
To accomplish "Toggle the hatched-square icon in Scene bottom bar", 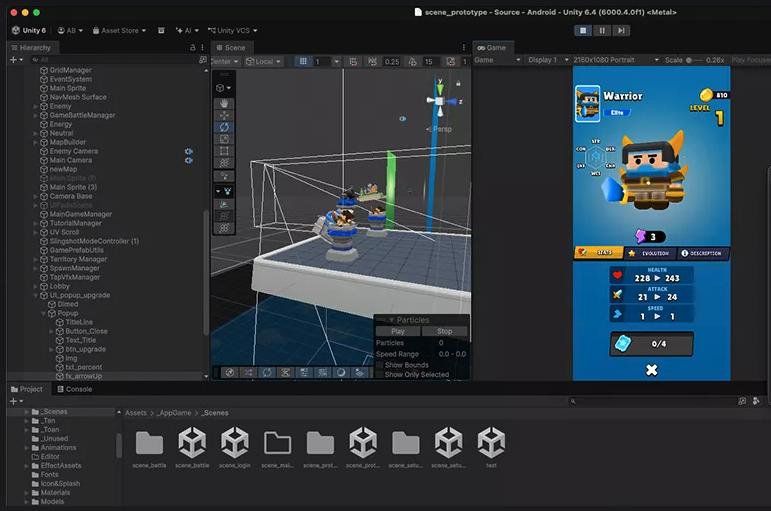I will pos(323,373).
